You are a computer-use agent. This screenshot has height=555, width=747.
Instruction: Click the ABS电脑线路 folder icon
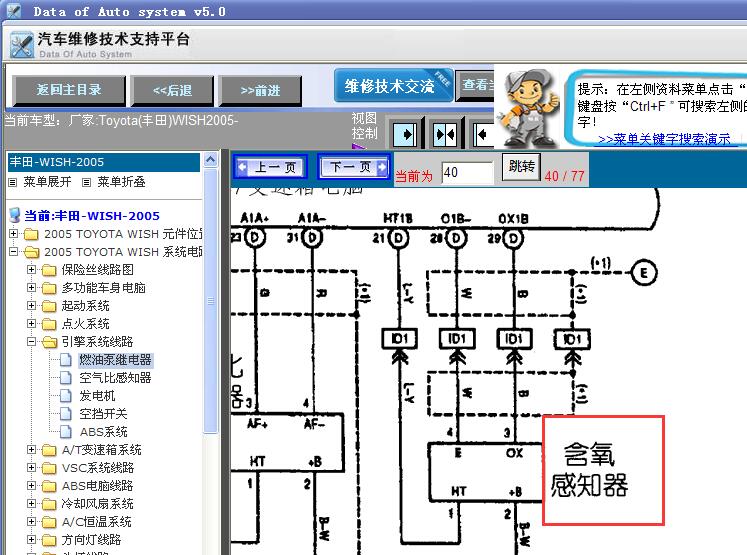coord(49,486)
